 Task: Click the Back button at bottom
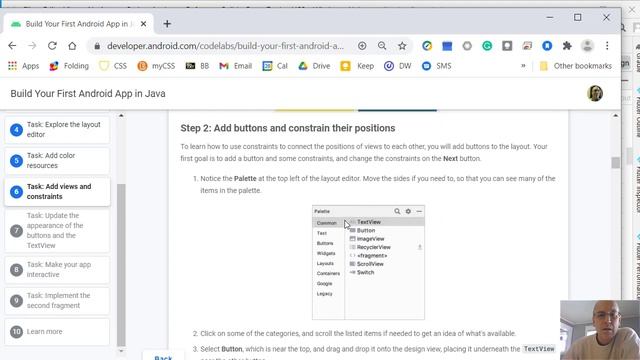click(x=163, y=357)
